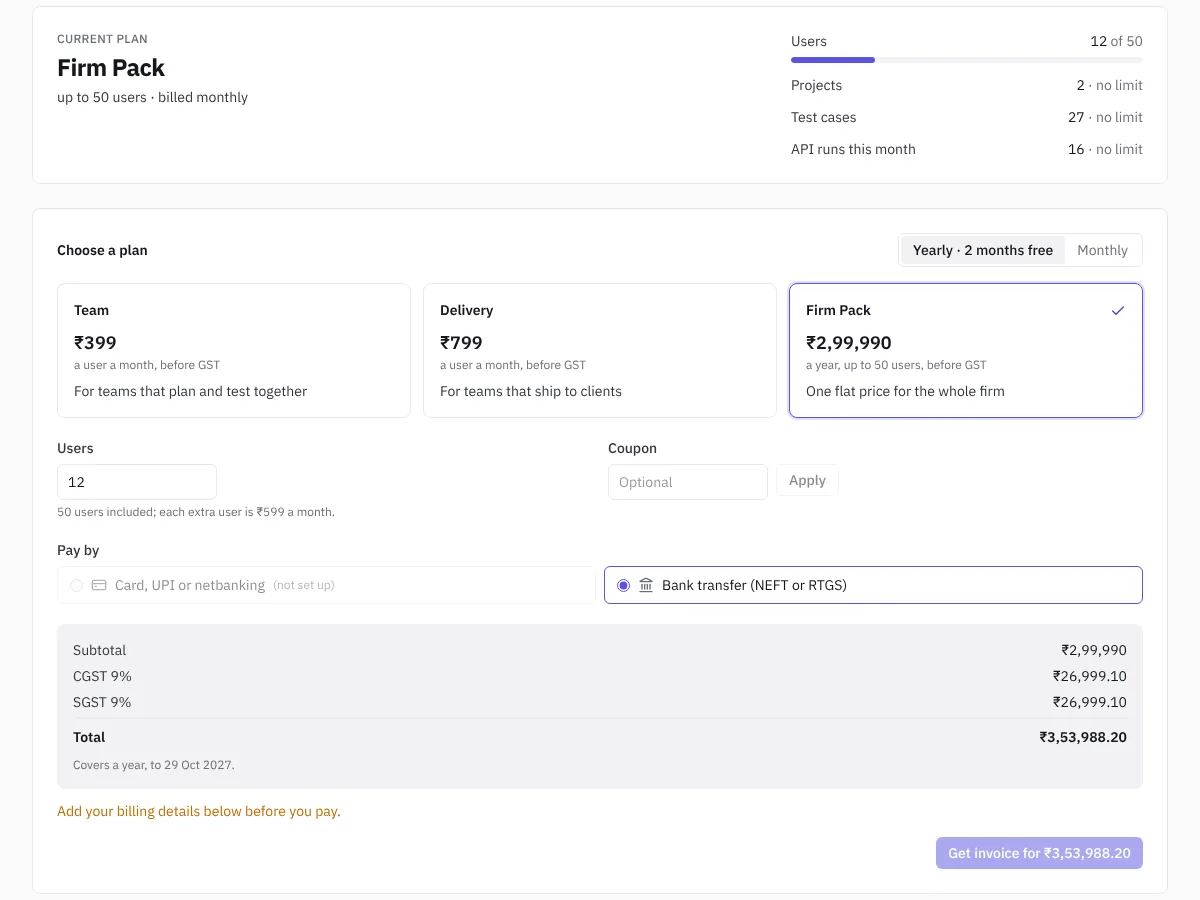The height and width of the screenshot is (900, 1200).
Task: Click the Test cases usage row label
Action: (x=823, y=118)
